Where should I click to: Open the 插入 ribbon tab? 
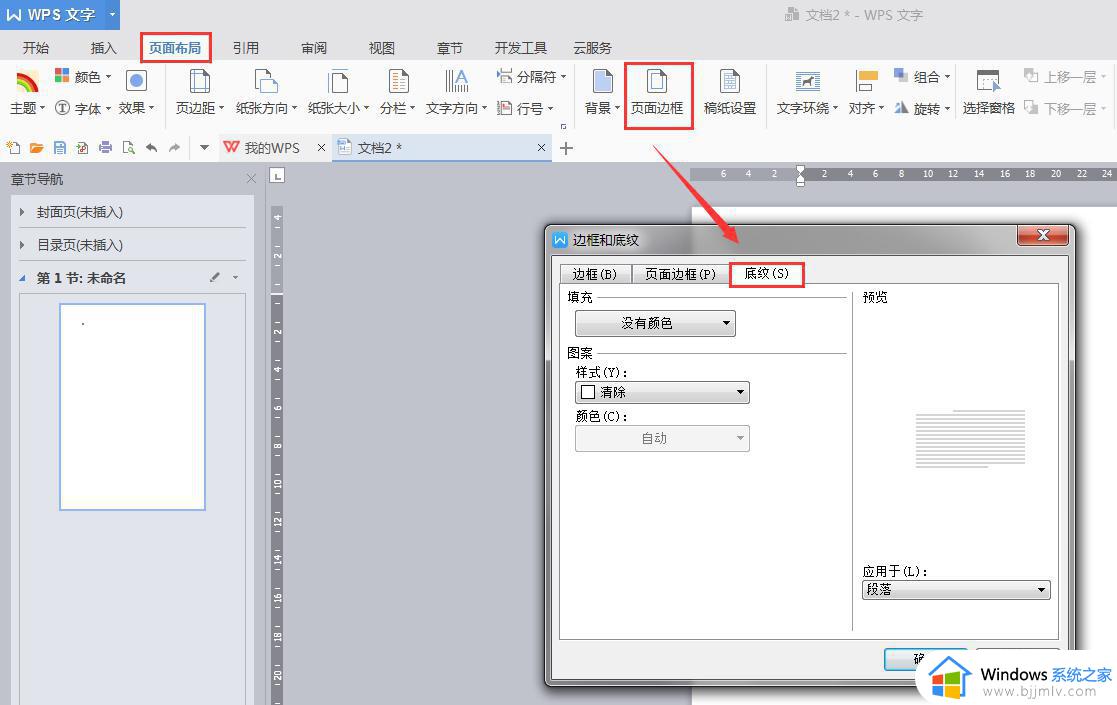[x=103, y=48]
